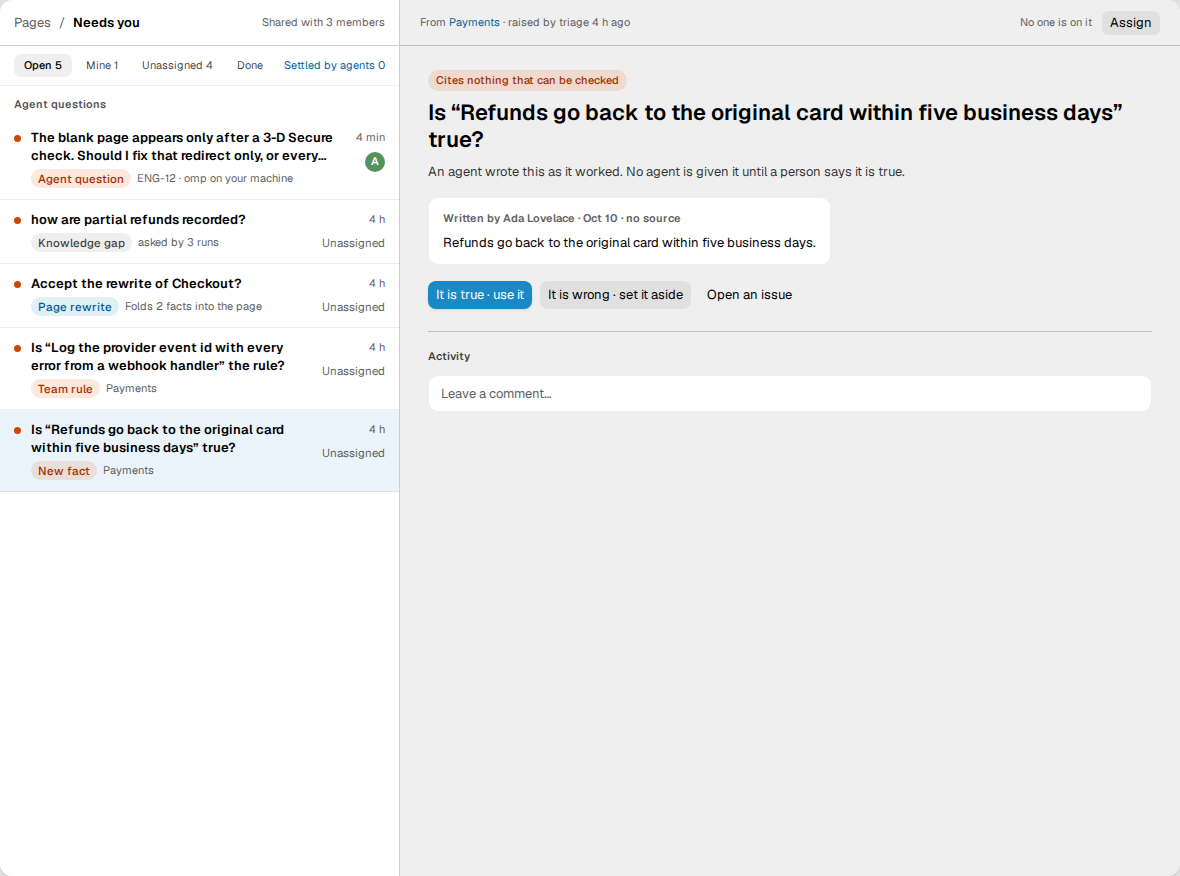Click the 'Agent questions' section heading
The width and height of the screenshot is (1180, 876).
coord(60,105)
